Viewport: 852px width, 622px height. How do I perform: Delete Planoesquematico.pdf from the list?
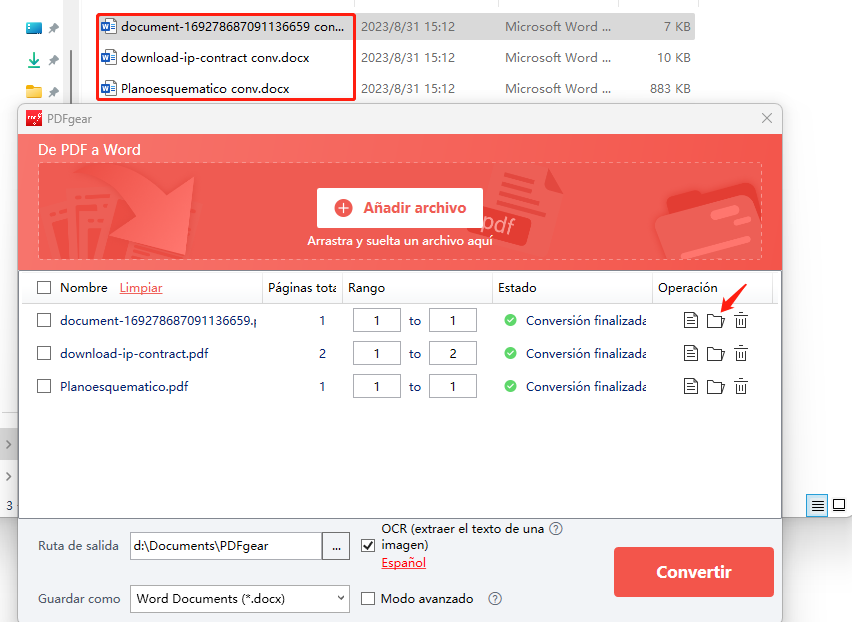click(x=741, y=386)
